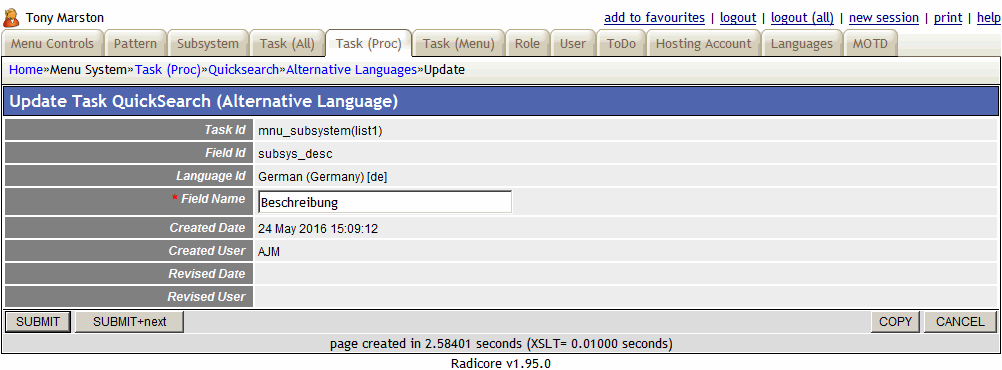The width and height of the screenshot is (1002, 370).
Task: Click the Field Id value subsys_desc
Action: 295,153
